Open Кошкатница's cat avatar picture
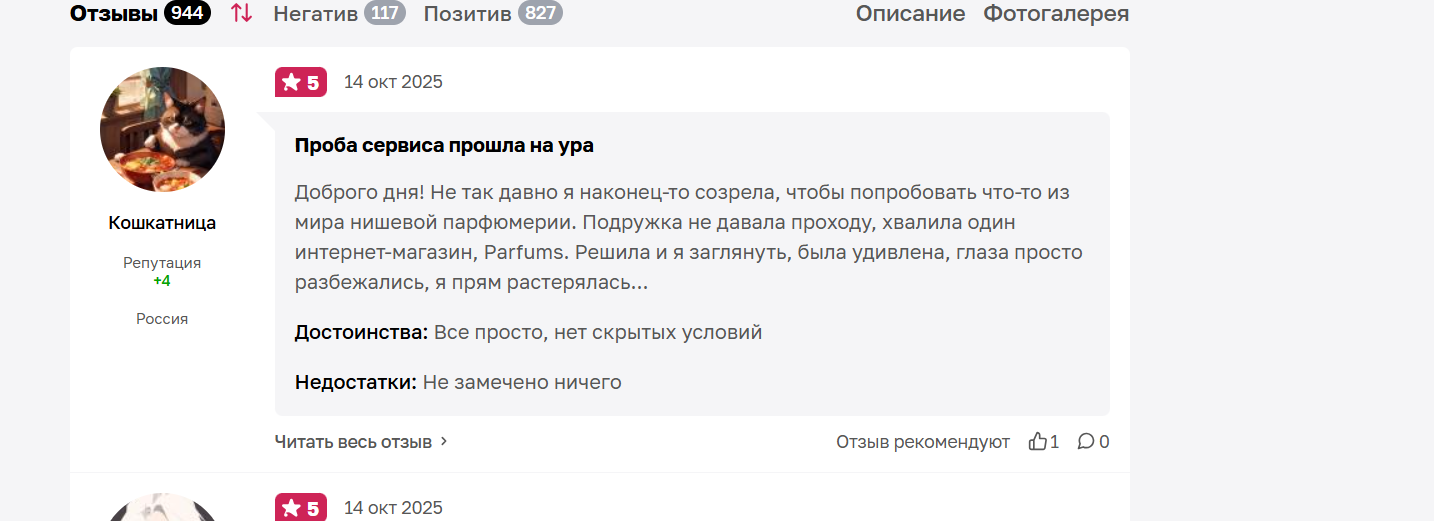 162,129
